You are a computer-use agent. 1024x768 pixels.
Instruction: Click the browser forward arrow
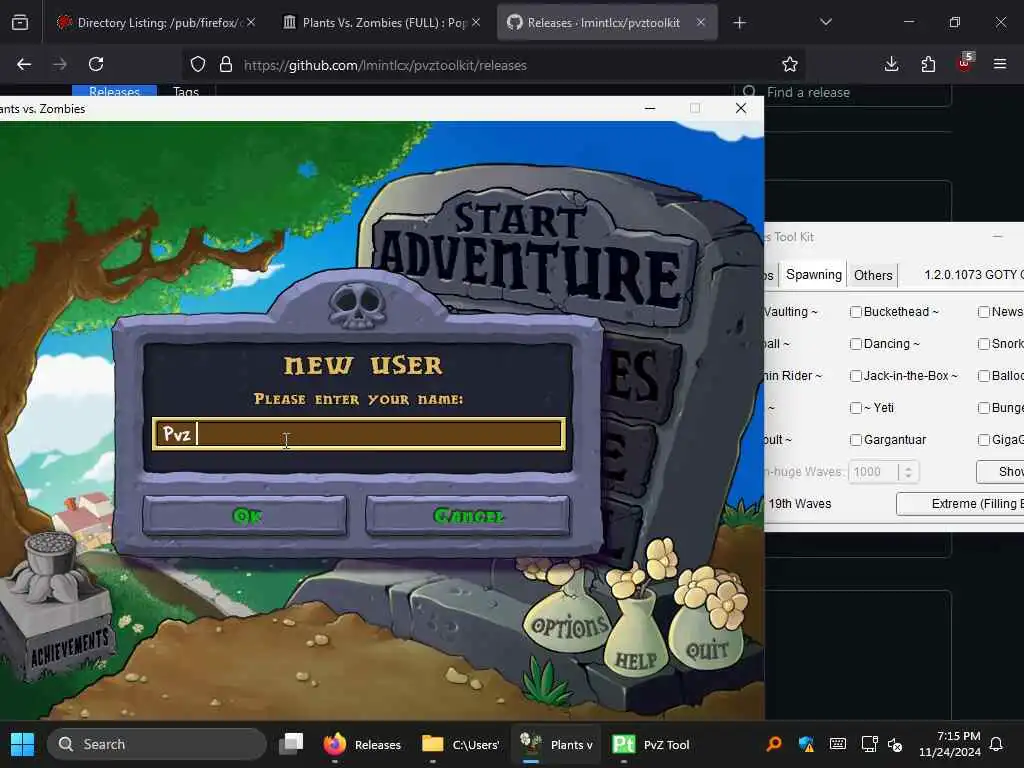click(60, 64)
